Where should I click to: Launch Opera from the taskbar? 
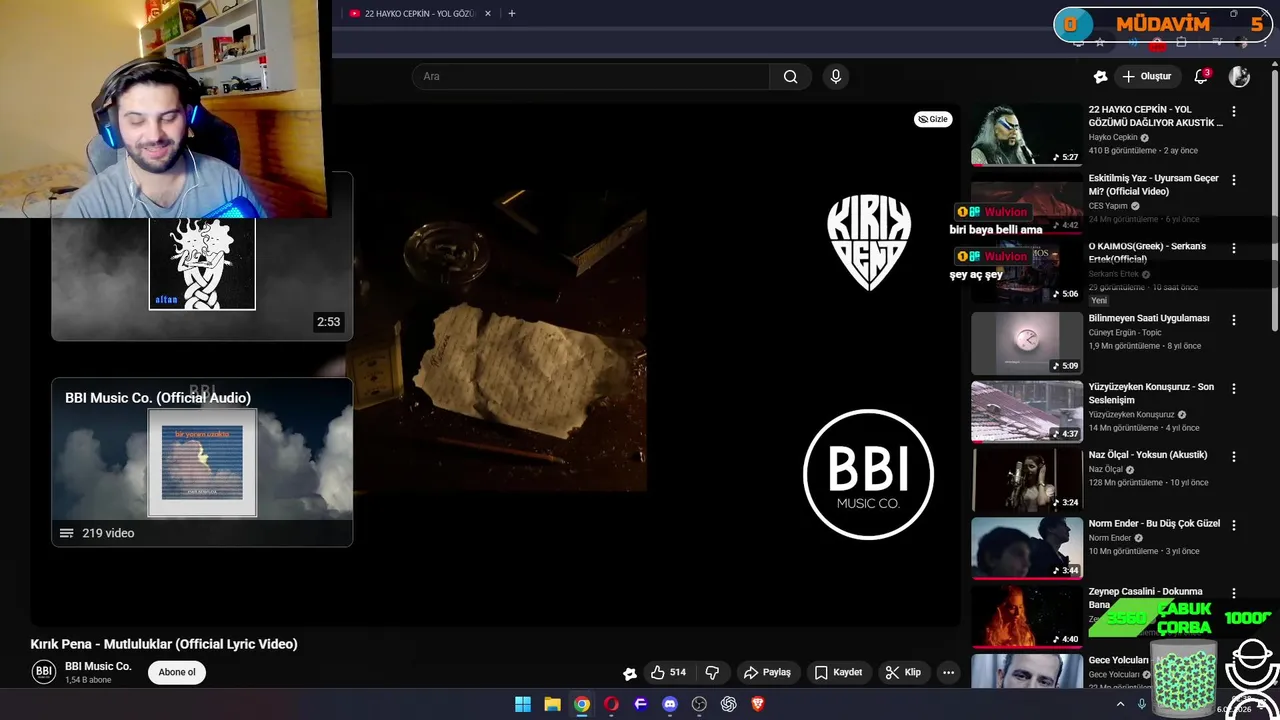(611, 704)
